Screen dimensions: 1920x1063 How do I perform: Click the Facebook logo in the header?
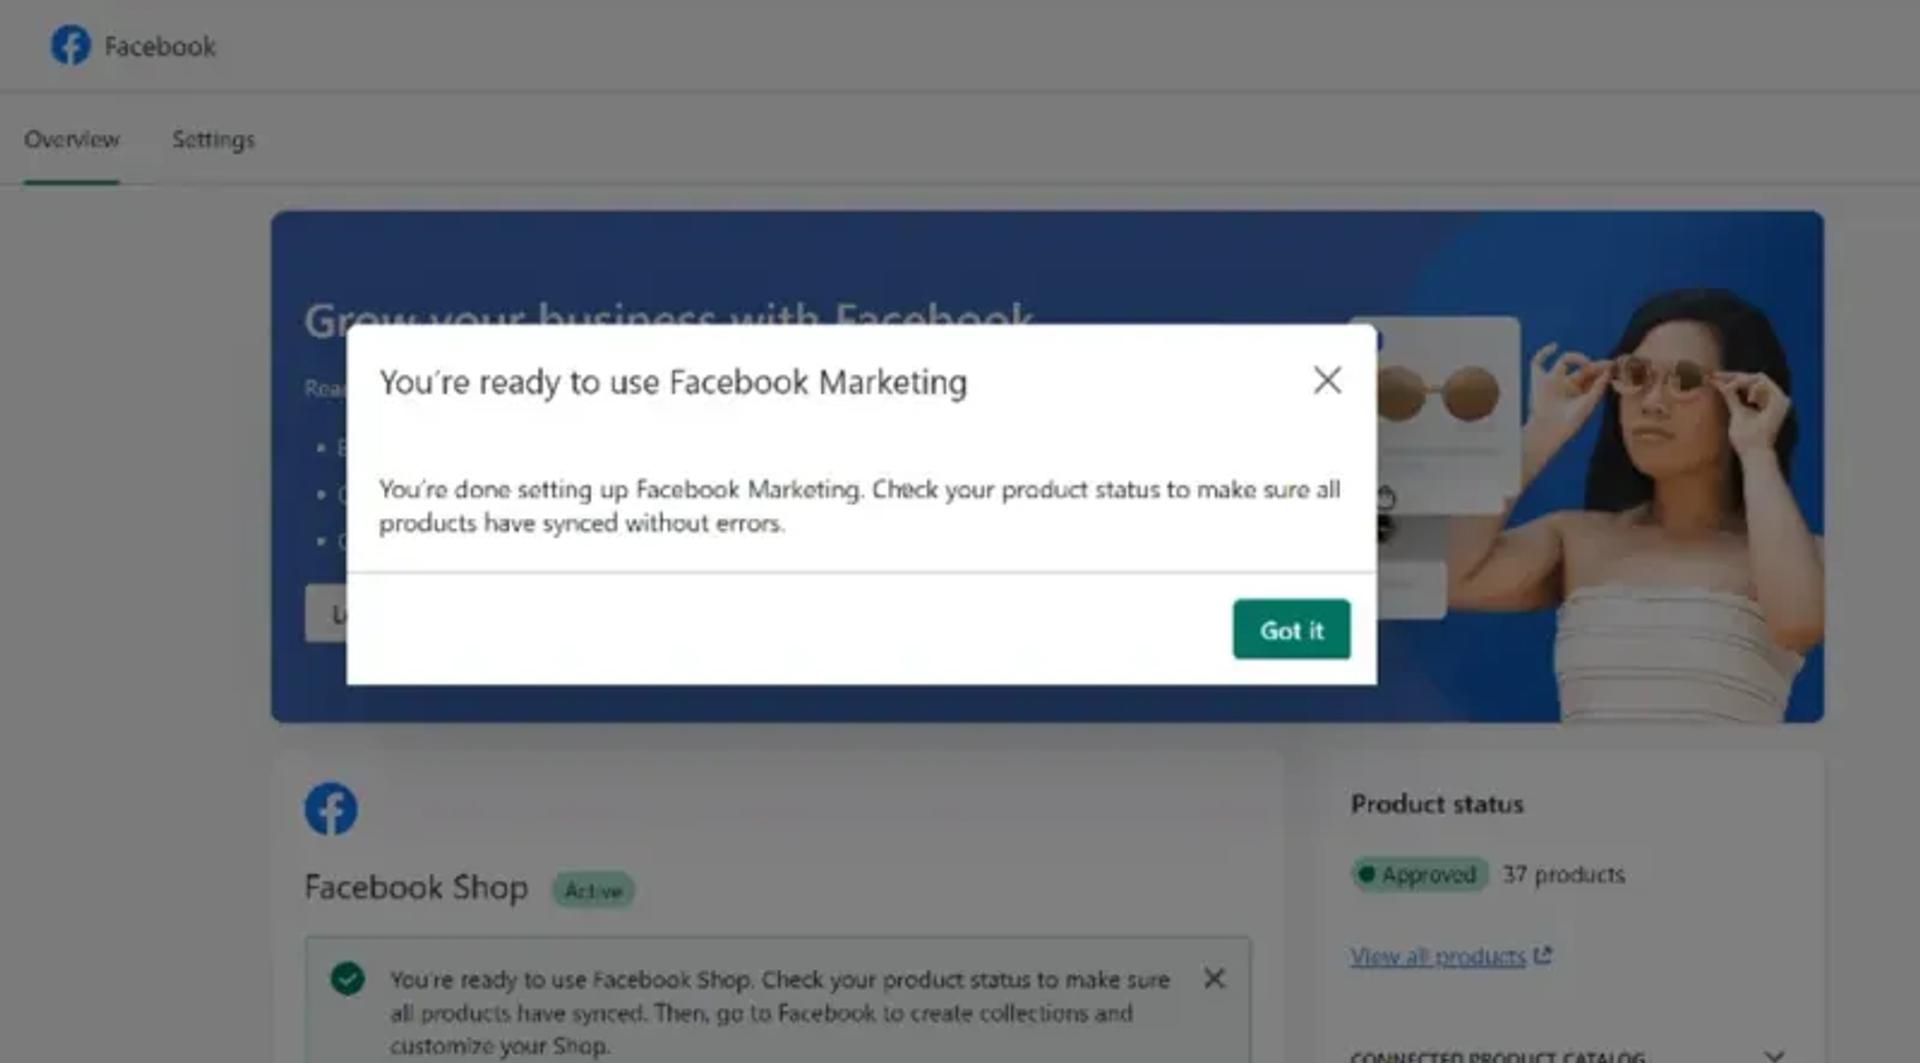[71, 45]
